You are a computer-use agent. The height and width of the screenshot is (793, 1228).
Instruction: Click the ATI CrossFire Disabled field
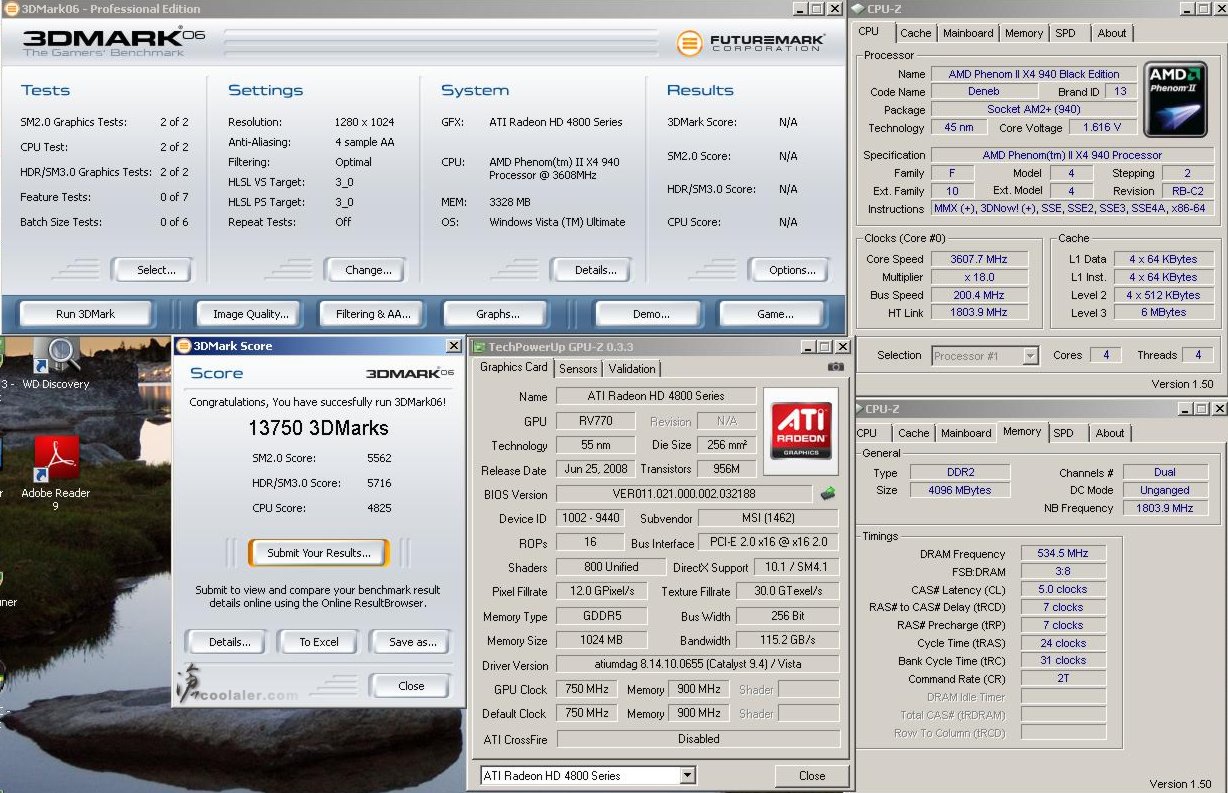697,739
